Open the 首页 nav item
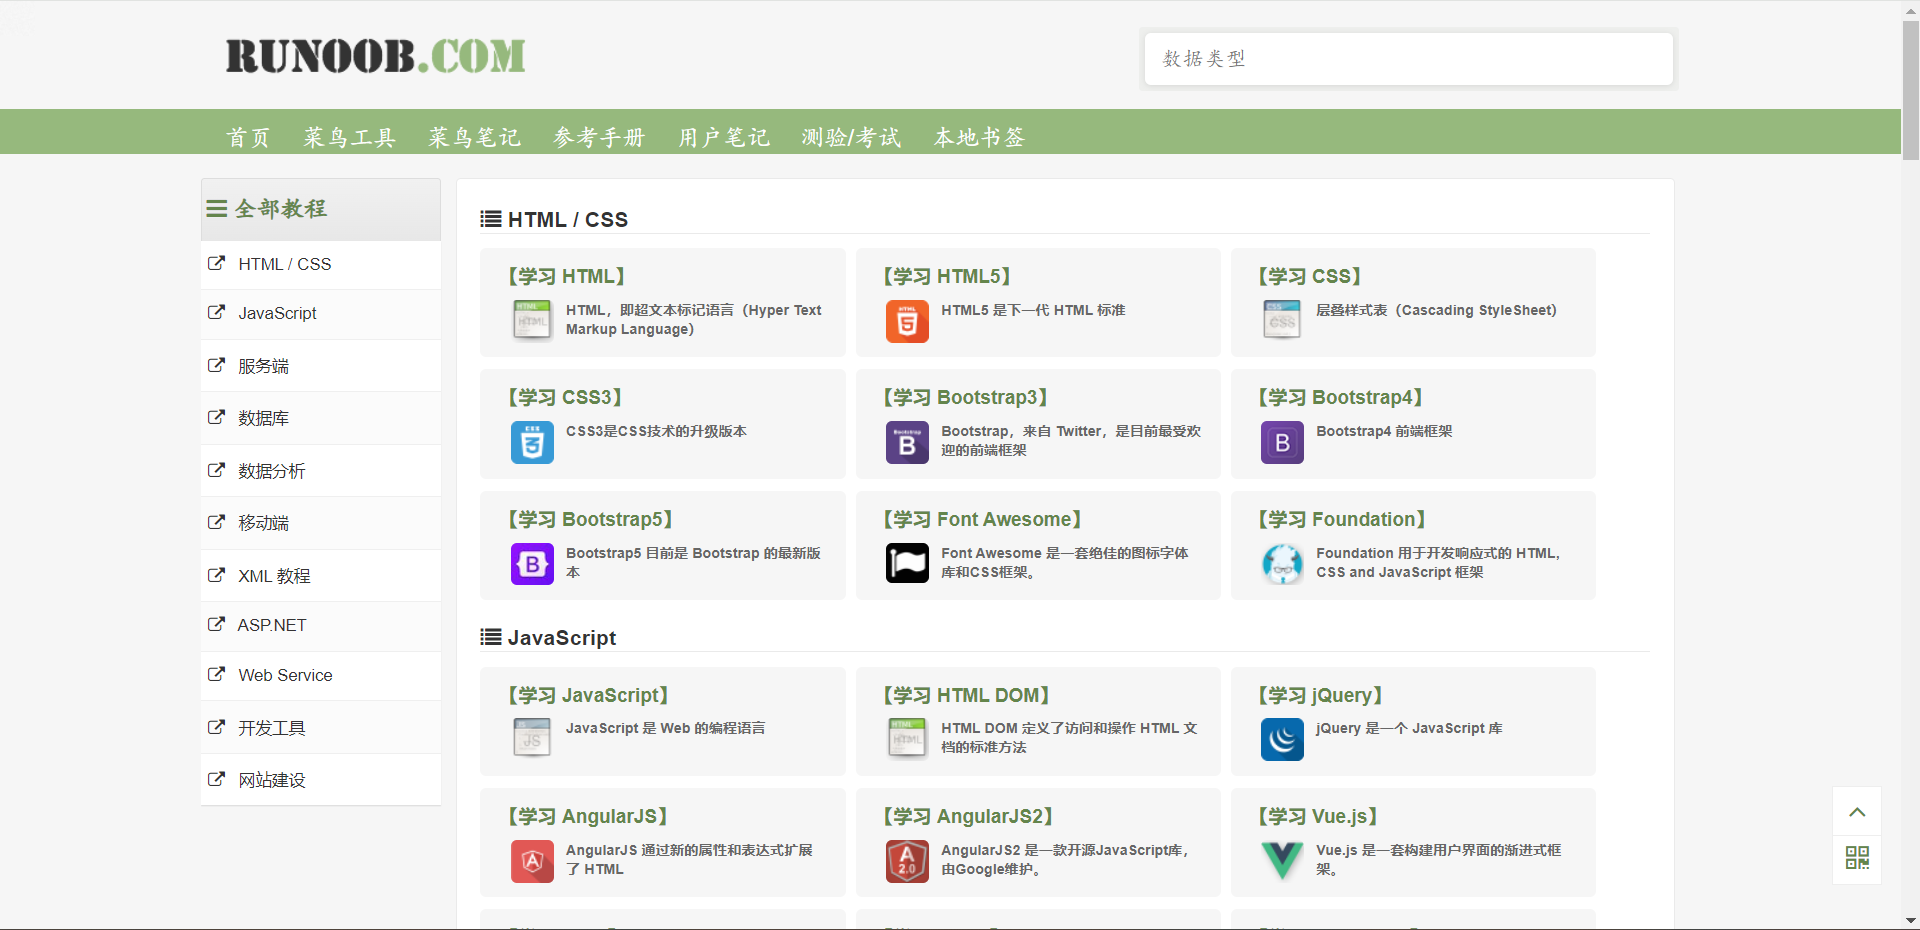1920x930 pixels. (248, 137)
